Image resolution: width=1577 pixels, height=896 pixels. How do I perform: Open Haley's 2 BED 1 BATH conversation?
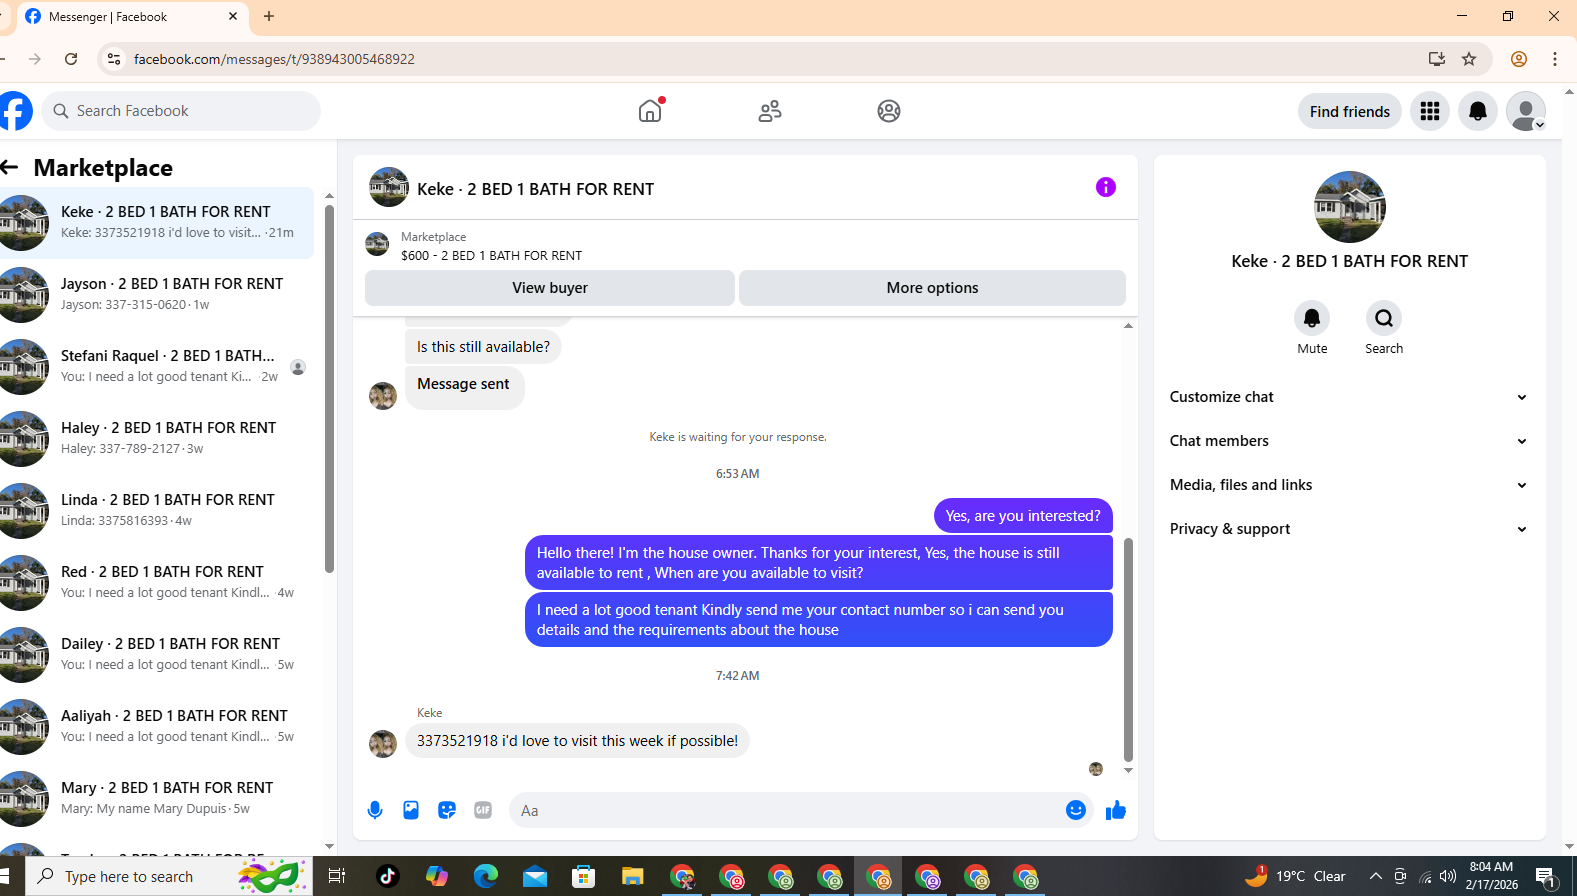[x=157, y=439]
